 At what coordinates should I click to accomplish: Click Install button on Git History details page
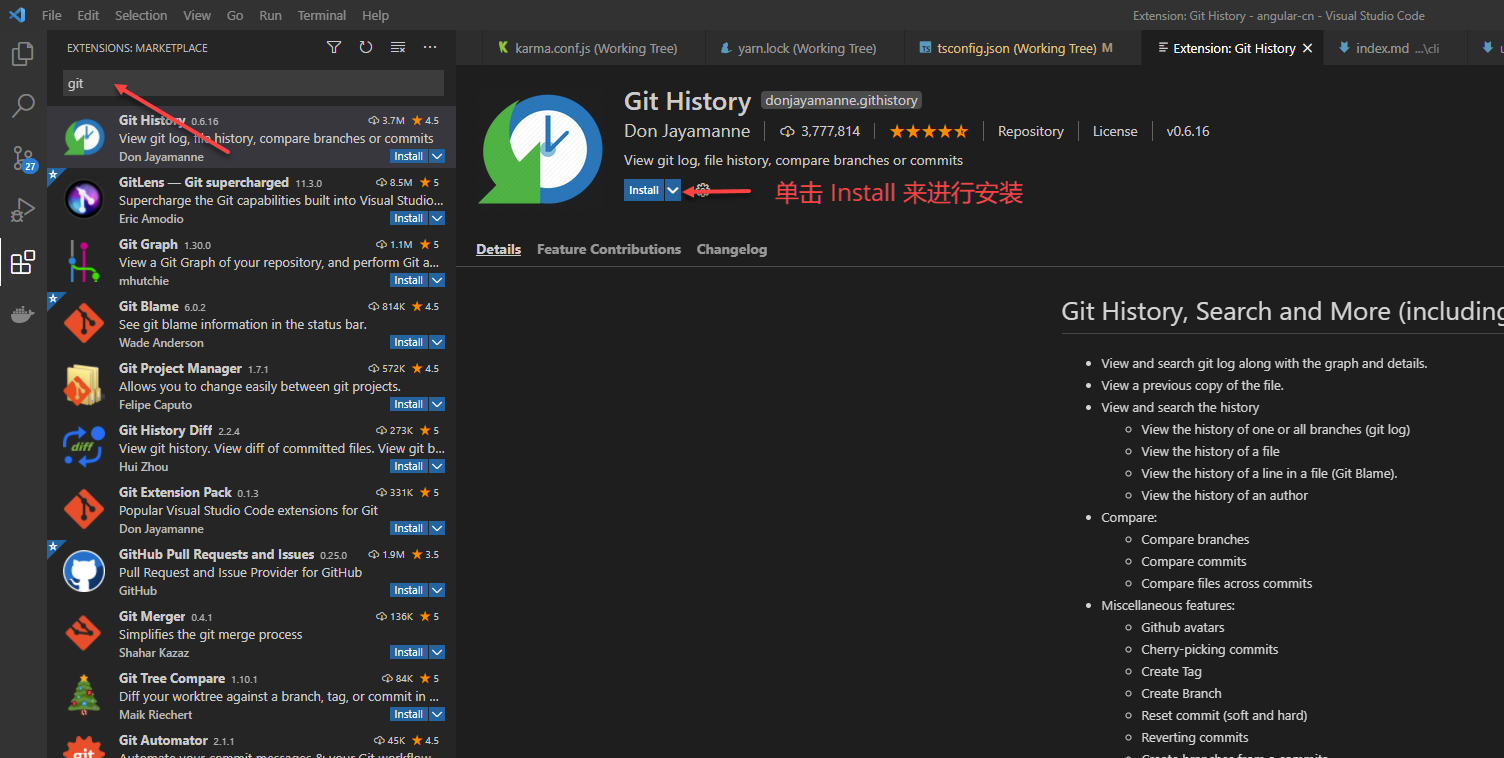[644, 190]
